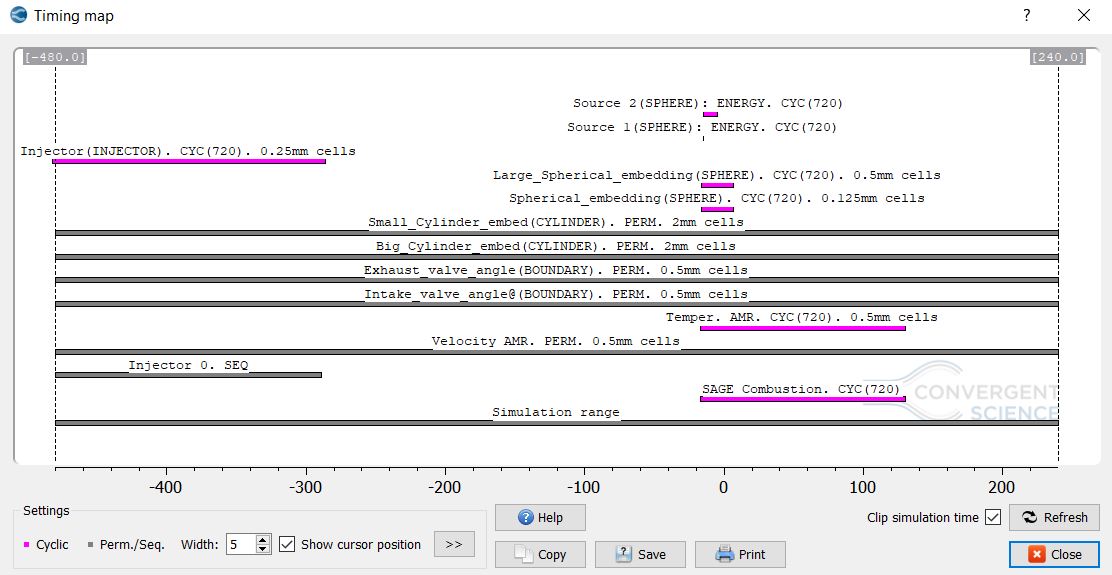Viewport: 1112px width, 575px height.
Task: Click the Perm./Seq. gray legend swatch
Action: pos(90,545)
